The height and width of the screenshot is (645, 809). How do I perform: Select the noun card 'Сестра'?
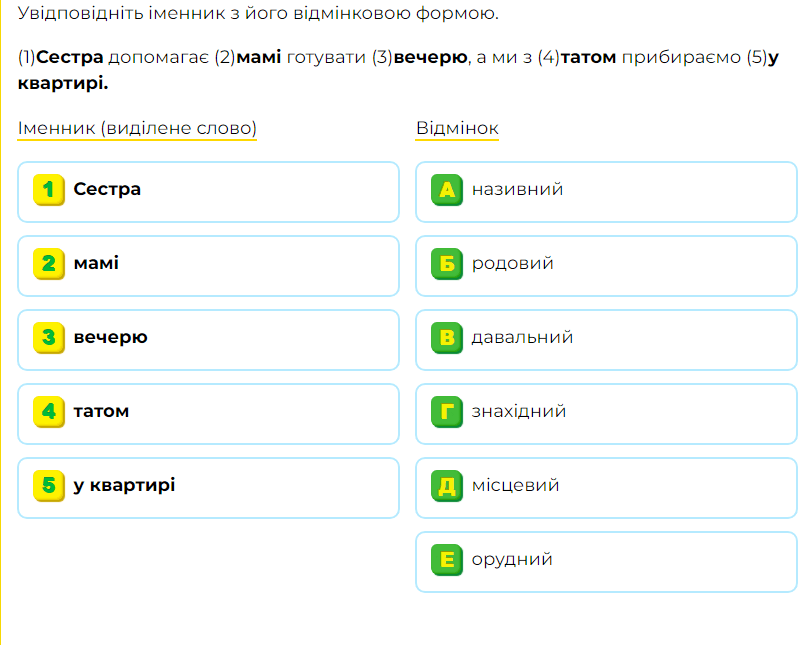[x=208, y=192]
